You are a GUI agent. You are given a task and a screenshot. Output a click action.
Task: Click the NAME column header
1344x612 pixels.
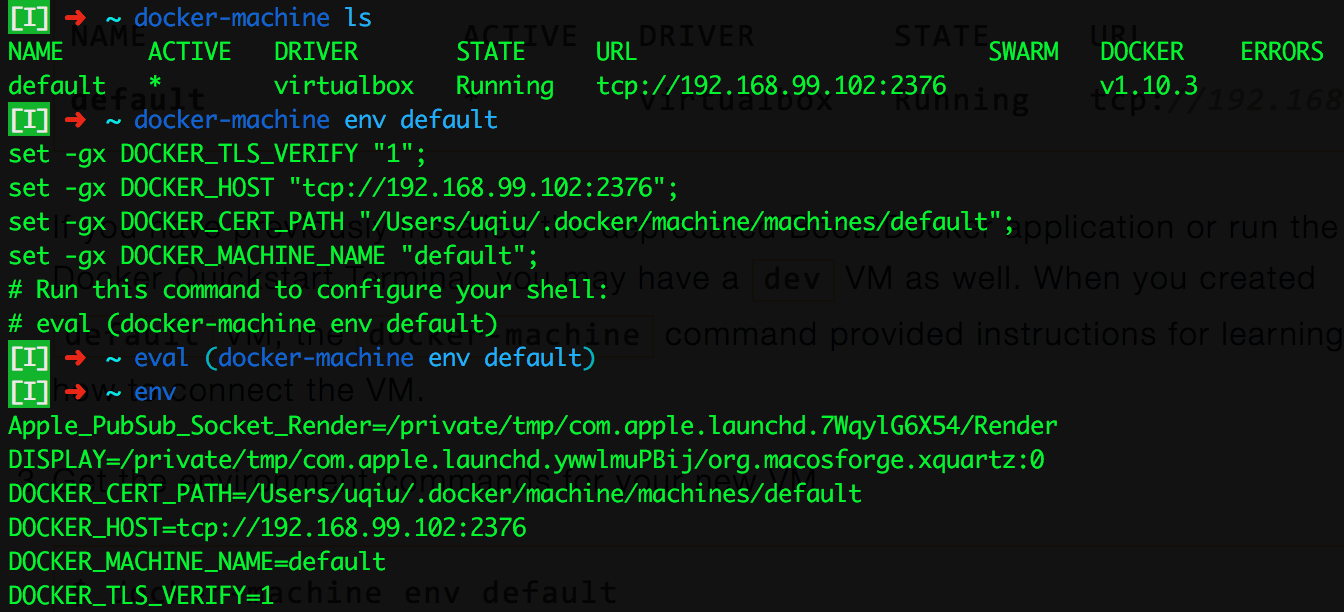pyautogui.click(x=36, y=52)
